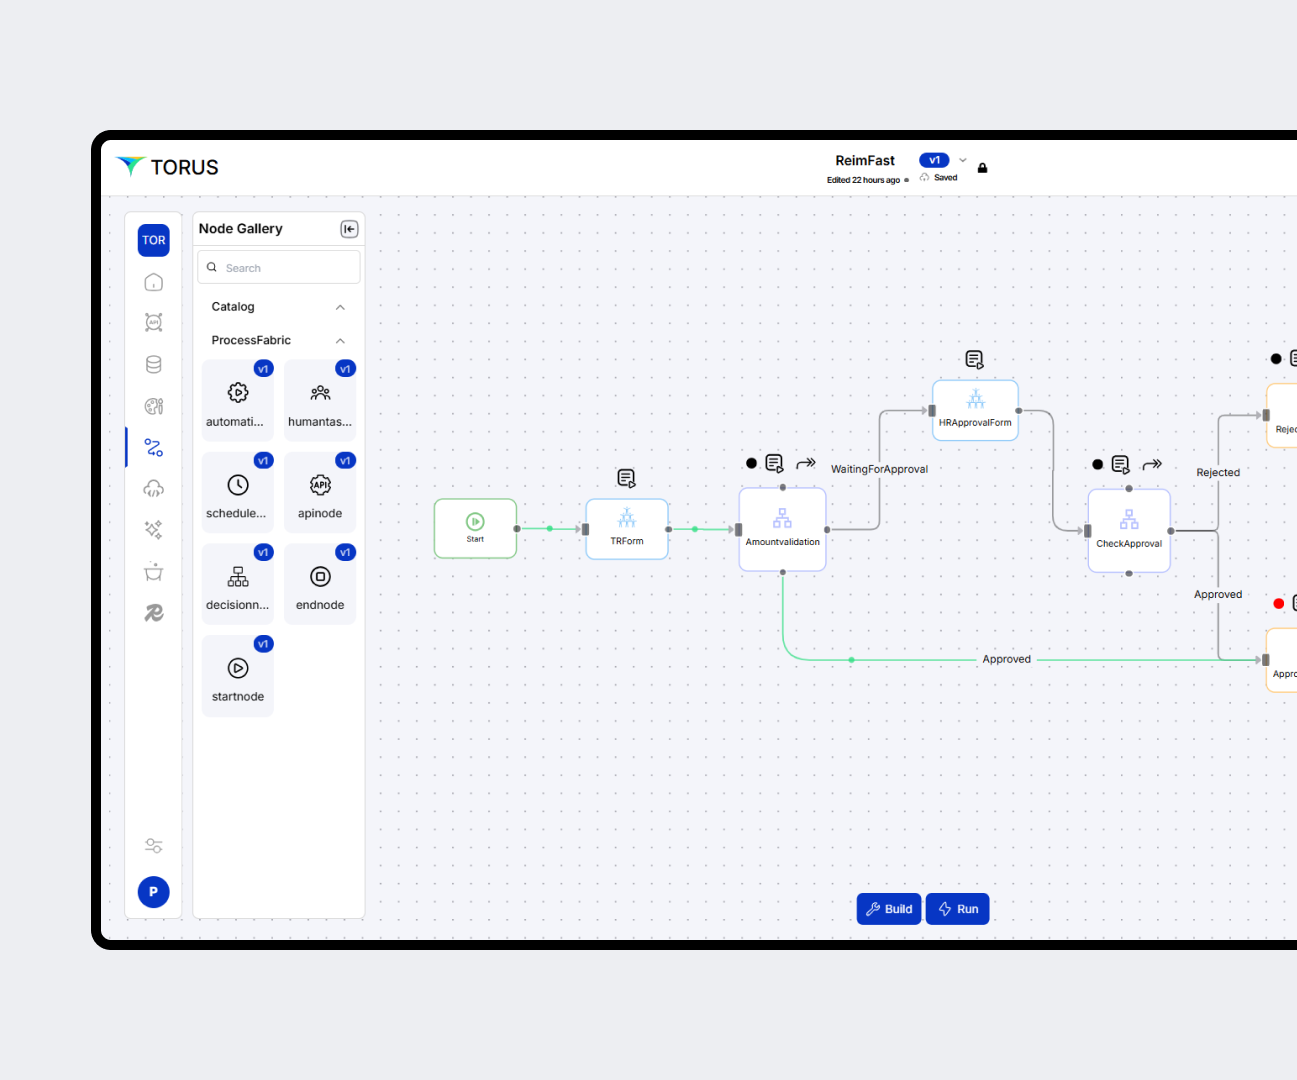The width and height of the screenshot is (1297, 1080).
Task: Open the P profile avatar menu
Action: (153, 891)
